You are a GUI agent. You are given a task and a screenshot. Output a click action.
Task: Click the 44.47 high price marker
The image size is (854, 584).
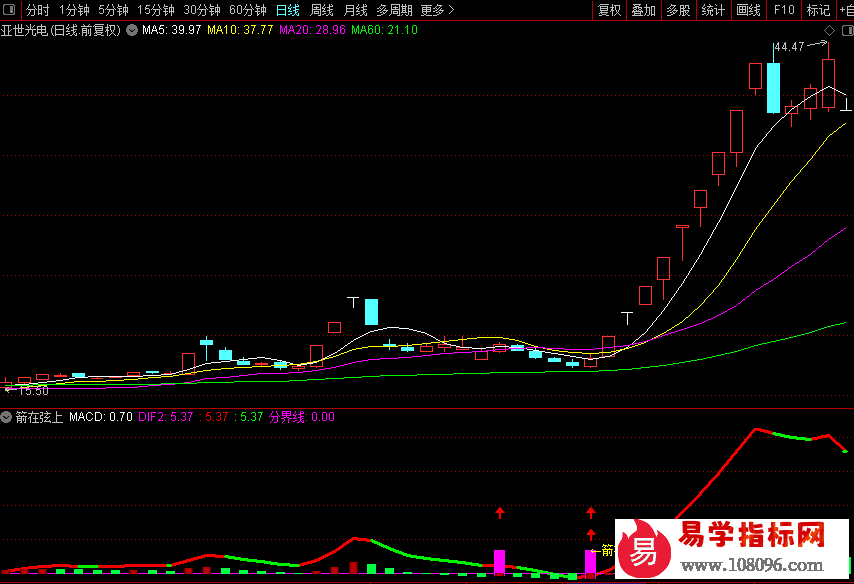tap(789, 47)
